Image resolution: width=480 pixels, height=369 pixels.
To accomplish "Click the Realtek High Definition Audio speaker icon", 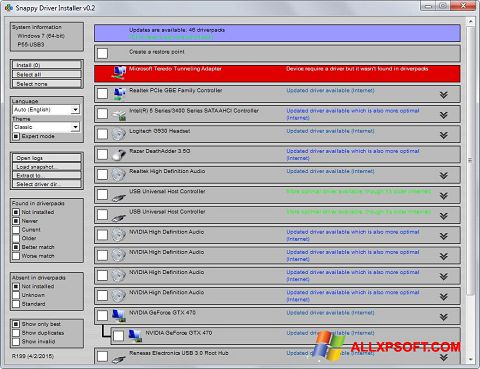I will [118, 175].
